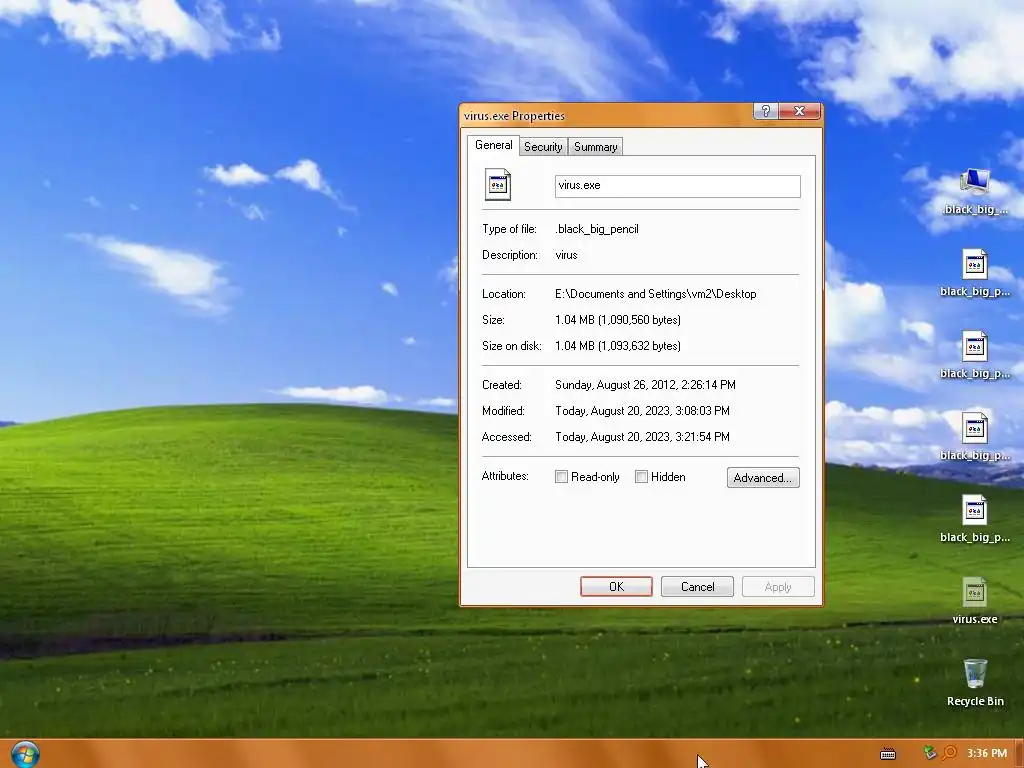This screenshot has width=1024, height=768.
Task: Click the file icon beside the name field
Action: click(x=498, y=184)
